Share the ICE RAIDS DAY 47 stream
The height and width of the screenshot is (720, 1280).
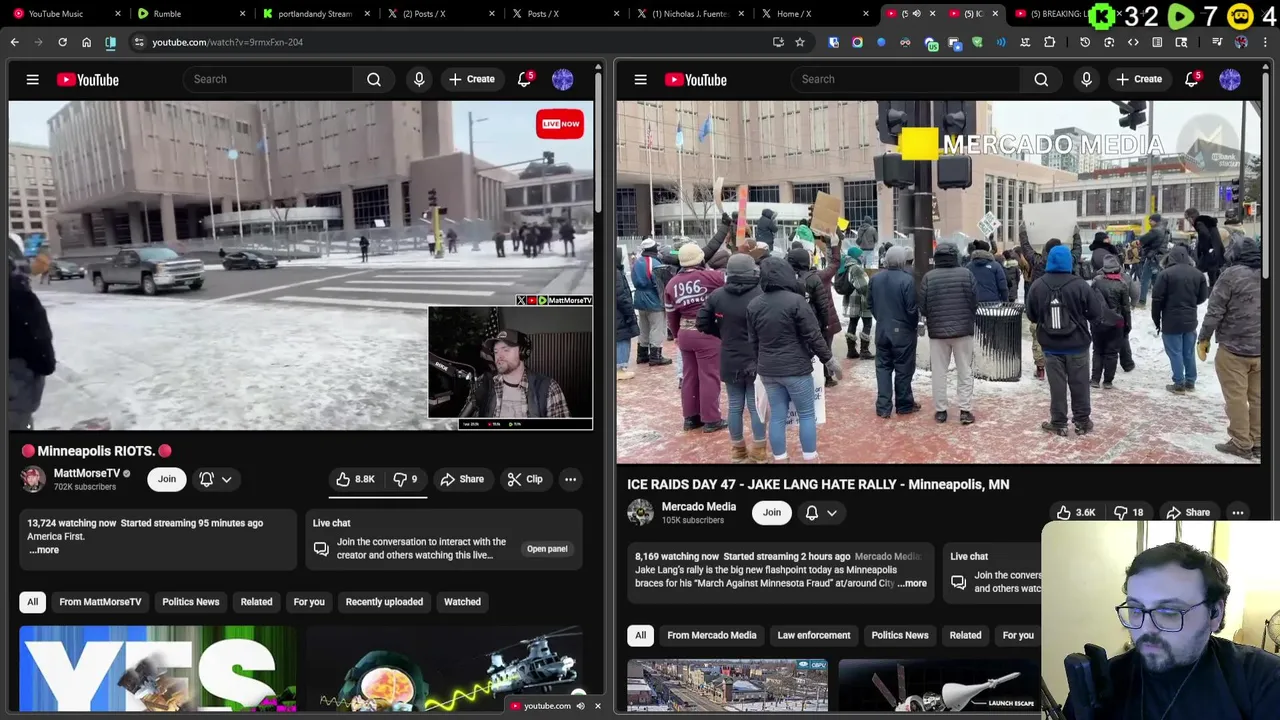tap(1188, 512)
